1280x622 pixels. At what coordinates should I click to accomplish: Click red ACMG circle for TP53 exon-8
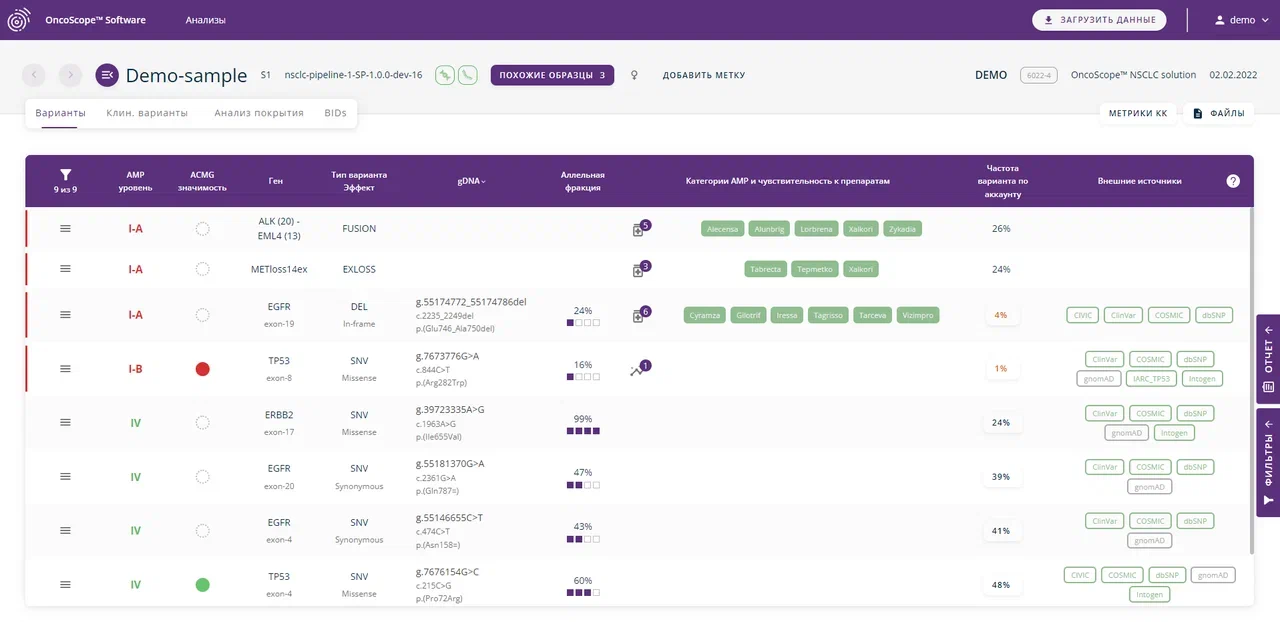click(203, 369)
